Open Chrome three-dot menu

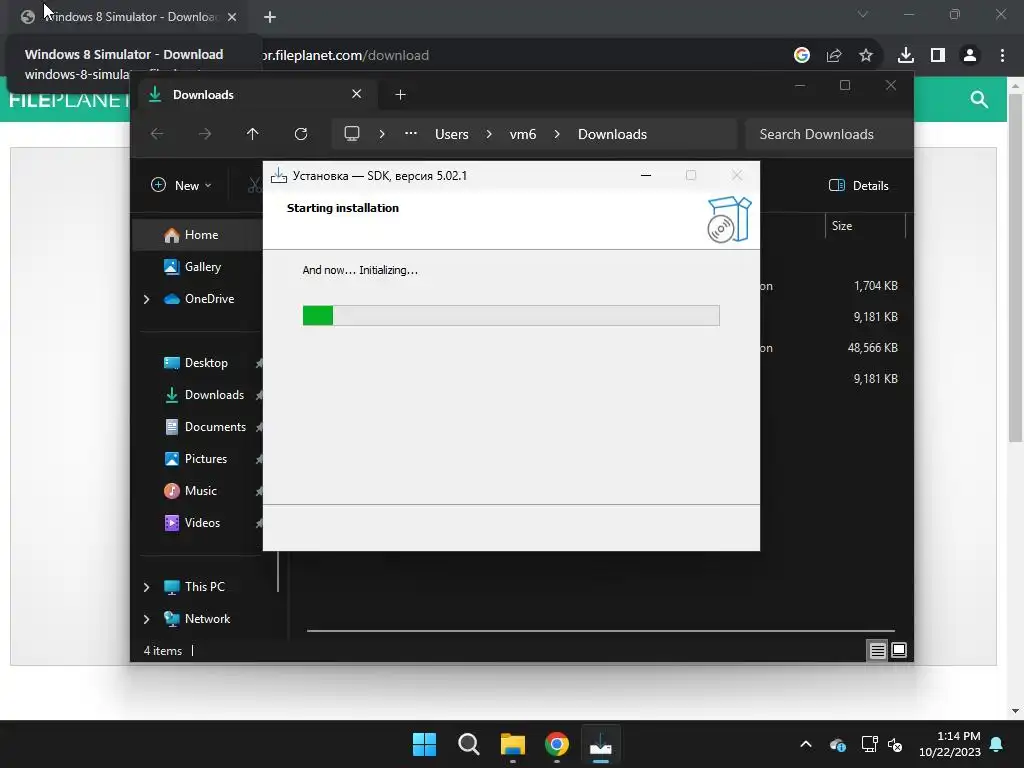point(1002,56)
